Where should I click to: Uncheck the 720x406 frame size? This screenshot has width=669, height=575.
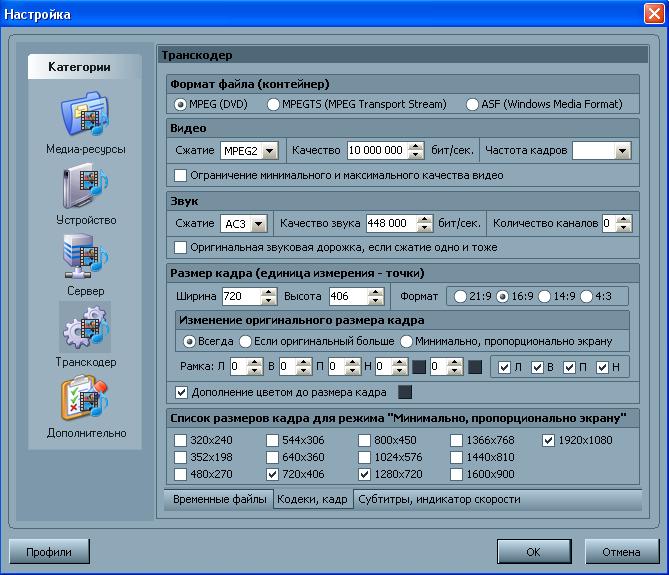(272, 474)
